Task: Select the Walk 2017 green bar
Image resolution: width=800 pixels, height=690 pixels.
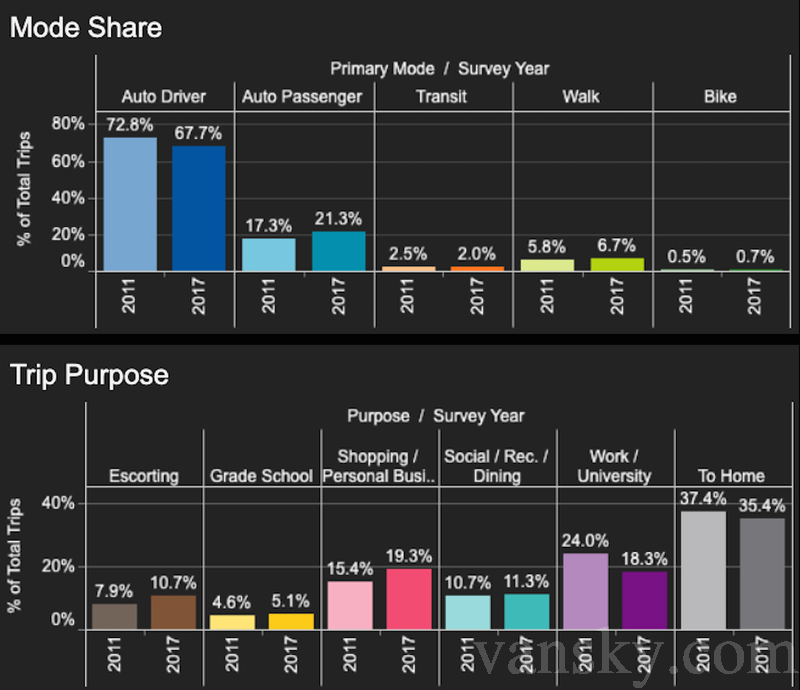Action: coord(616,265)
